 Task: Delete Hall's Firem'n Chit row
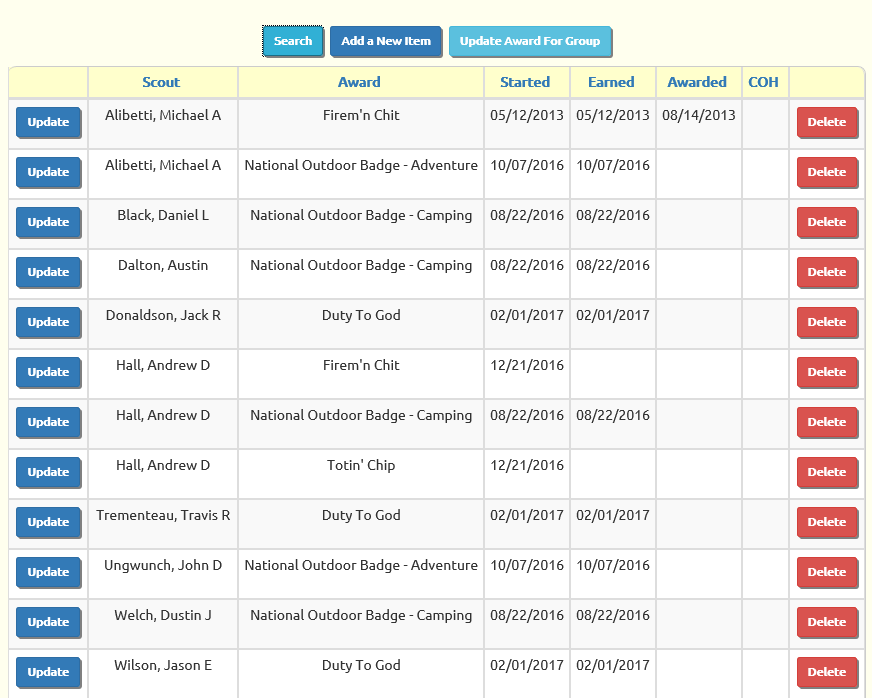827,373
